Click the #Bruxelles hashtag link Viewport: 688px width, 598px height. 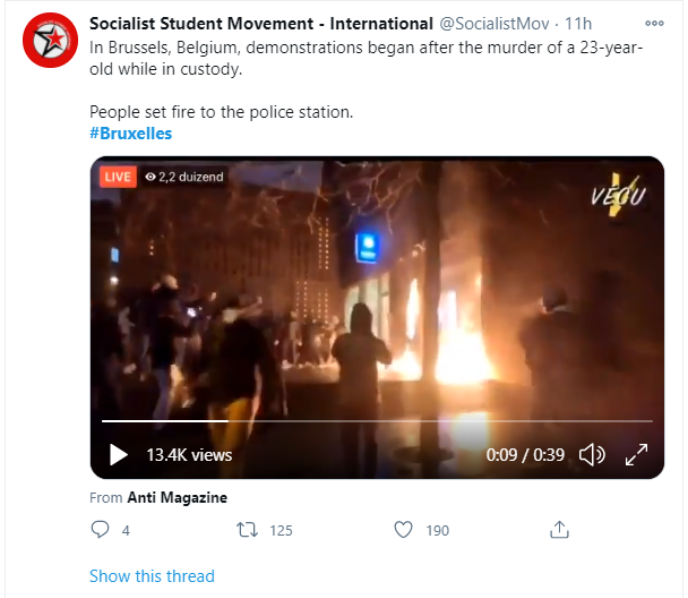[131, 133]
